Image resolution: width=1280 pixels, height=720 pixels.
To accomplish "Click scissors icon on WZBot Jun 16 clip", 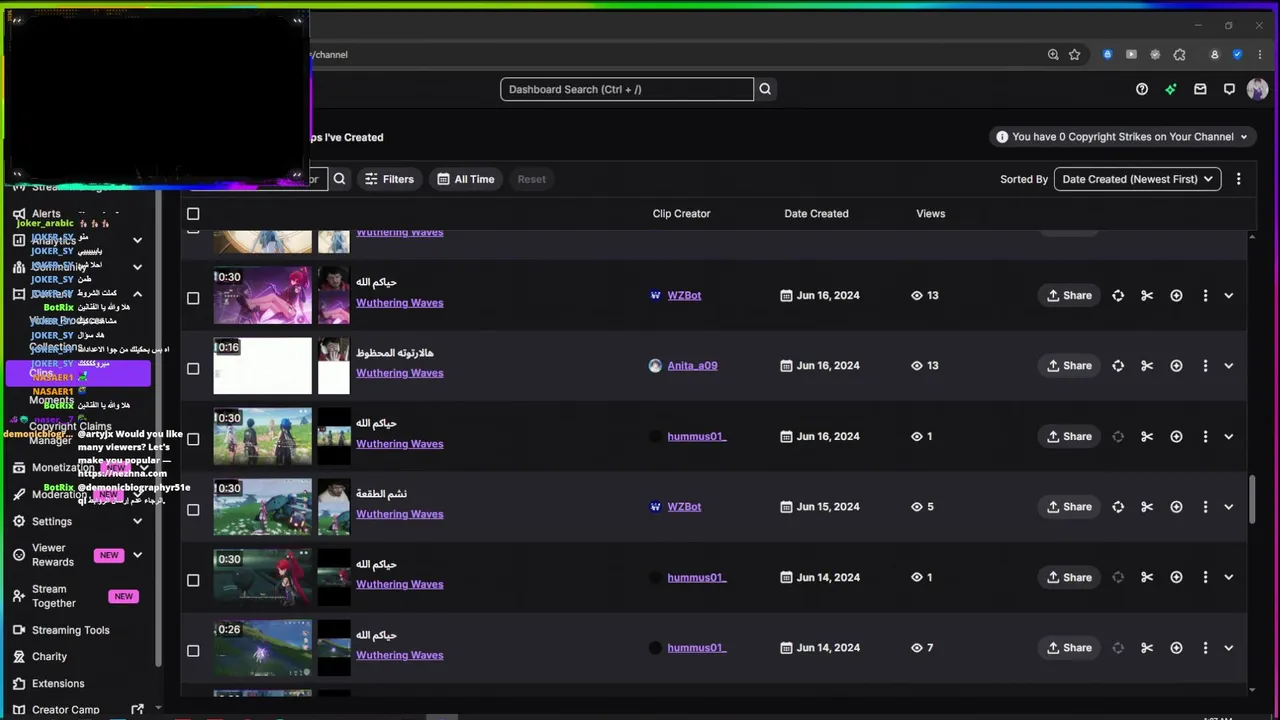I will point(1147,296).
